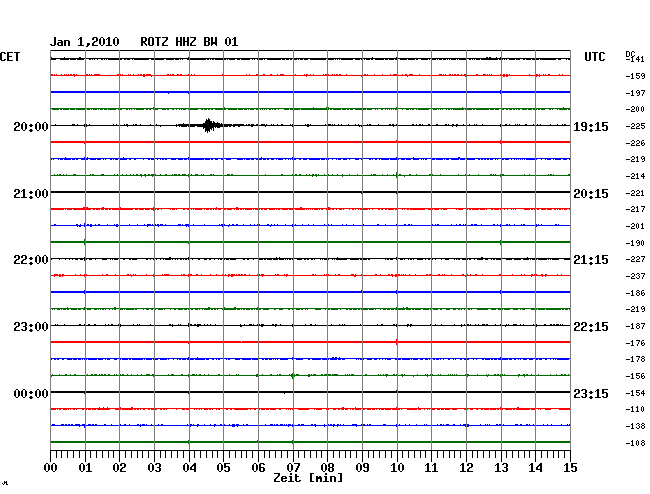Click the 'Zeit [min]' axis title

pos(308,478)
